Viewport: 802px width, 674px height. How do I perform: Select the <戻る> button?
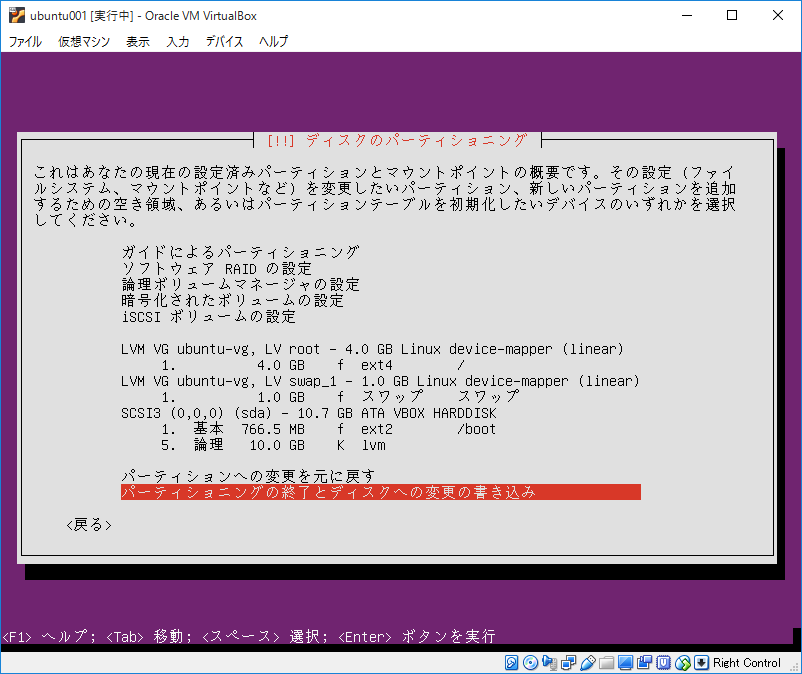coord(89,525)
